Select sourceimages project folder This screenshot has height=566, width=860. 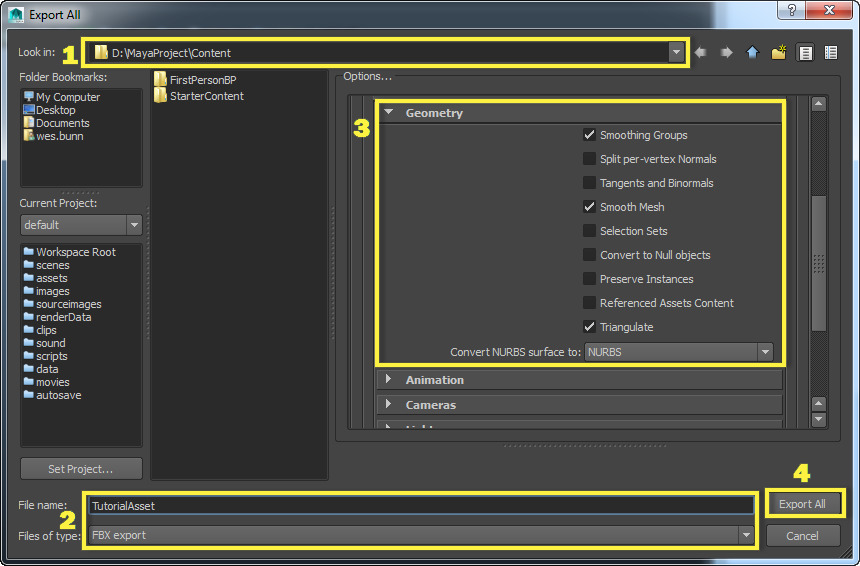[x=63, y=304]
